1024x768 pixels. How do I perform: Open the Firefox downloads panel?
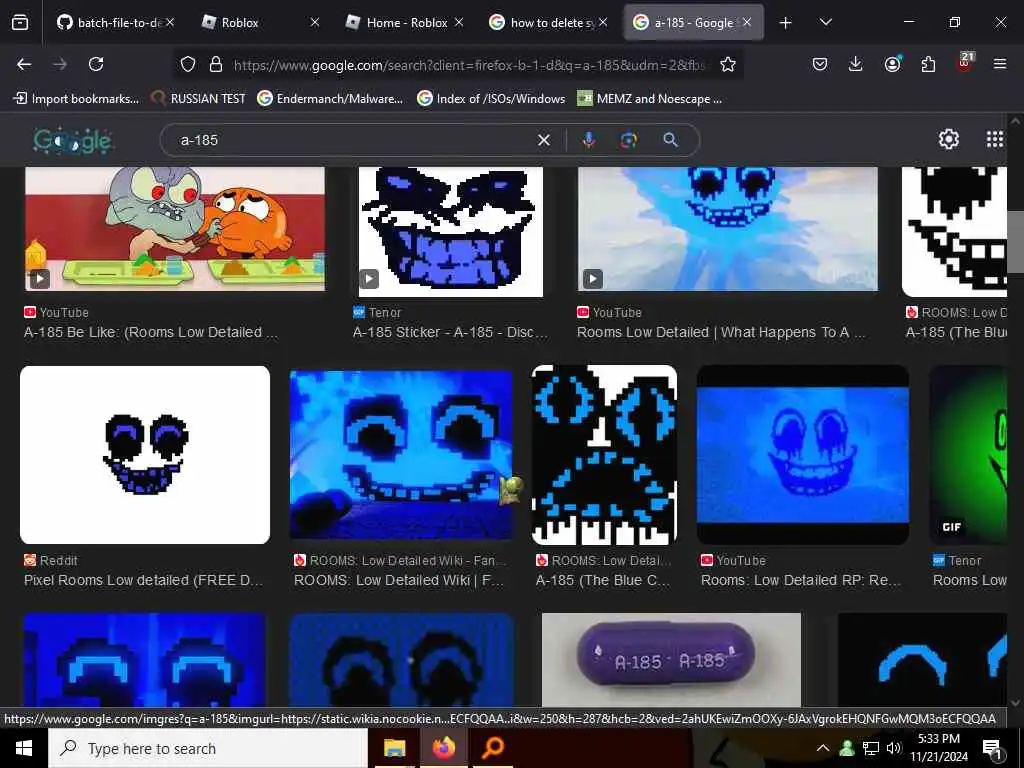click(856, 64)
